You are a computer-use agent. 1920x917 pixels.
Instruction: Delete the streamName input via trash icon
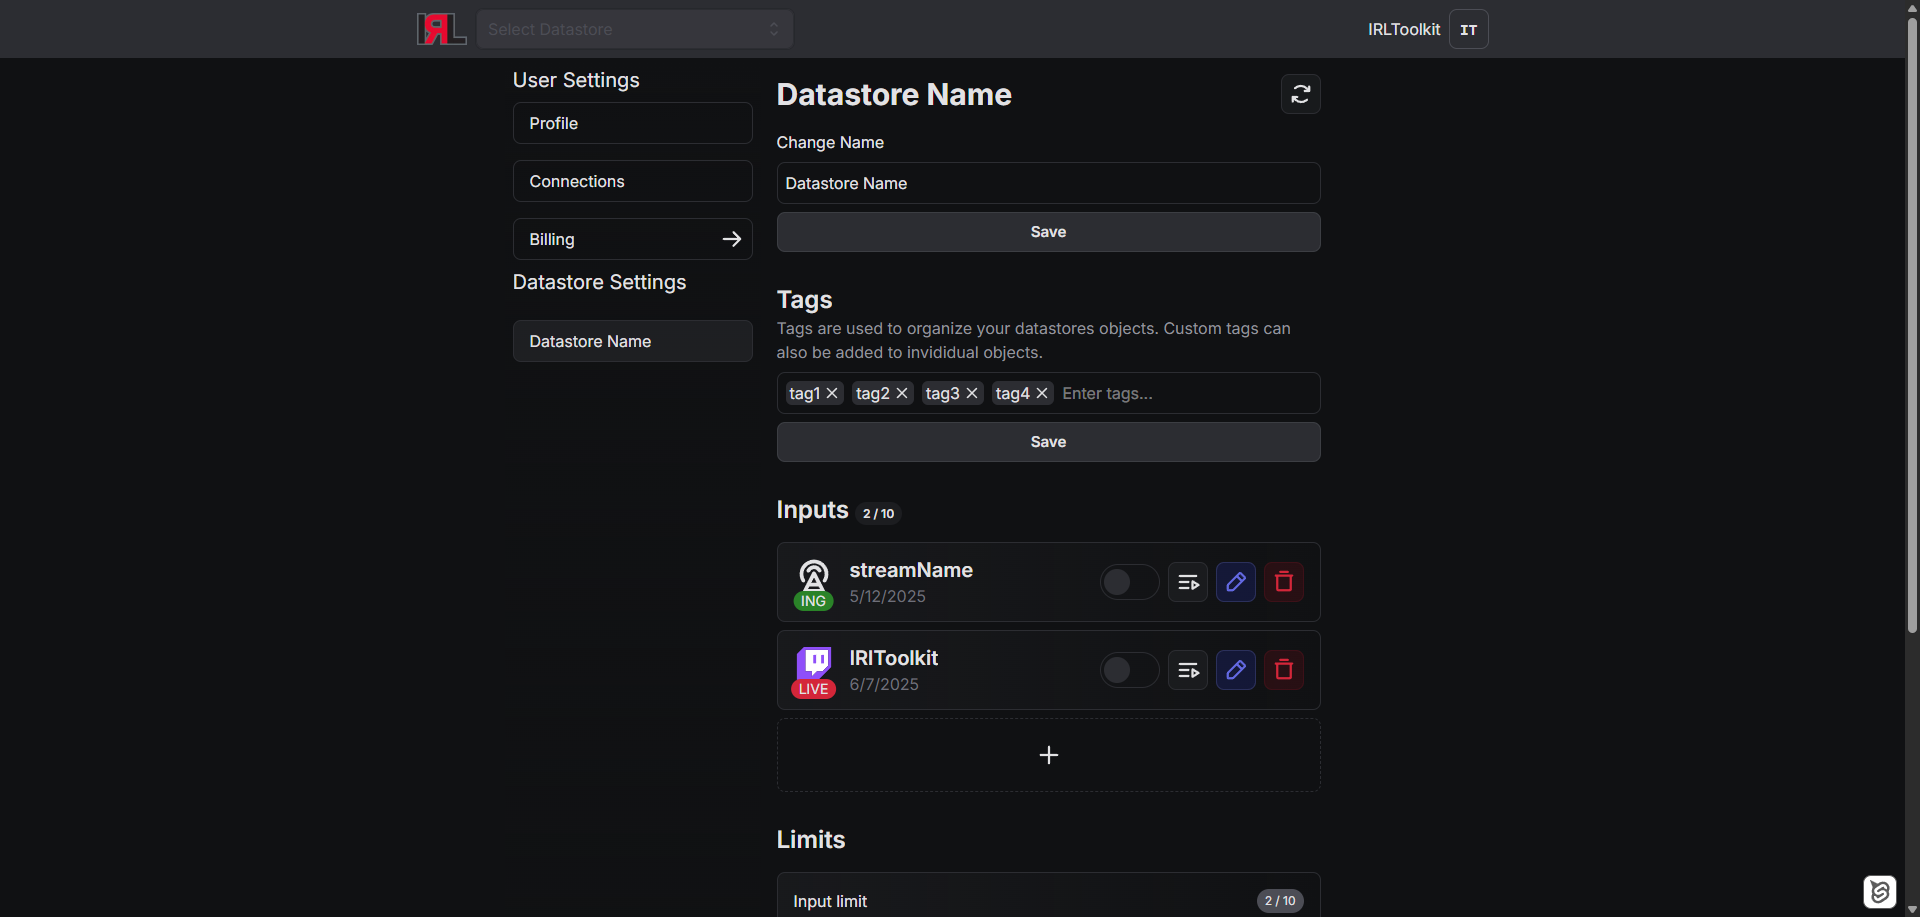pyautogui.click(x=1283, y=582)
